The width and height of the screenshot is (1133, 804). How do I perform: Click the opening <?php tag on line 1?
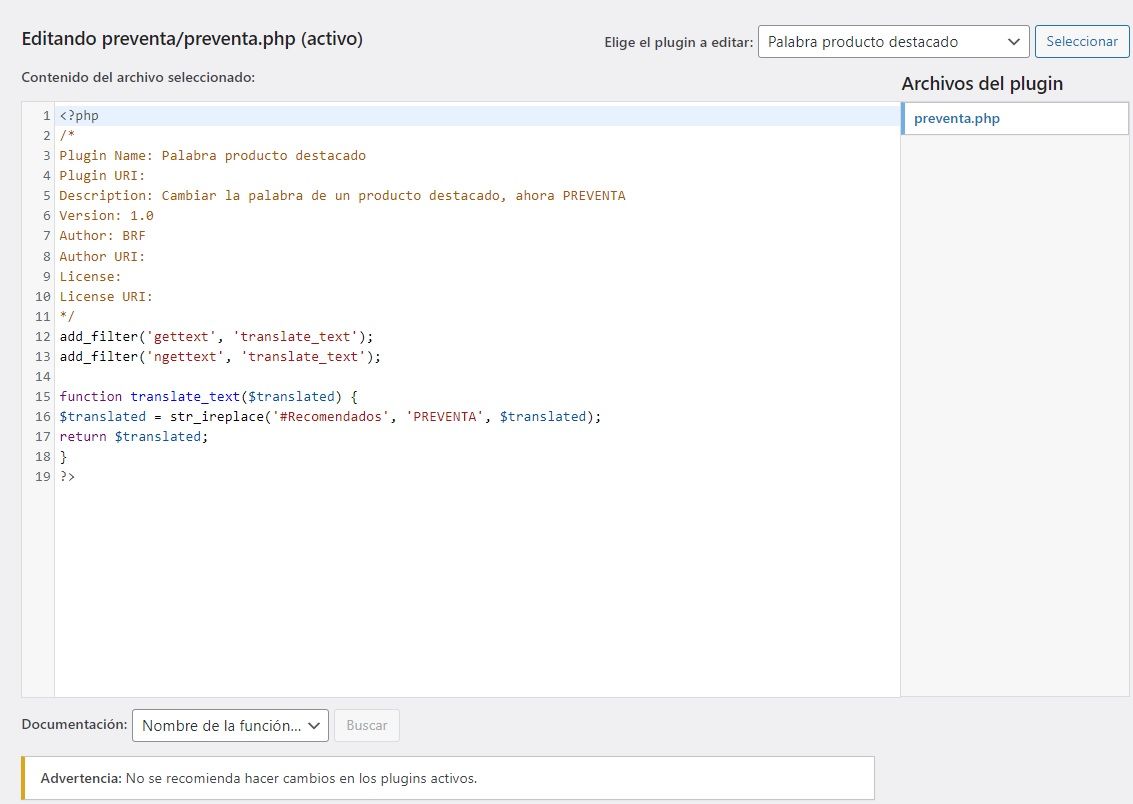click(x=79, y=116)
